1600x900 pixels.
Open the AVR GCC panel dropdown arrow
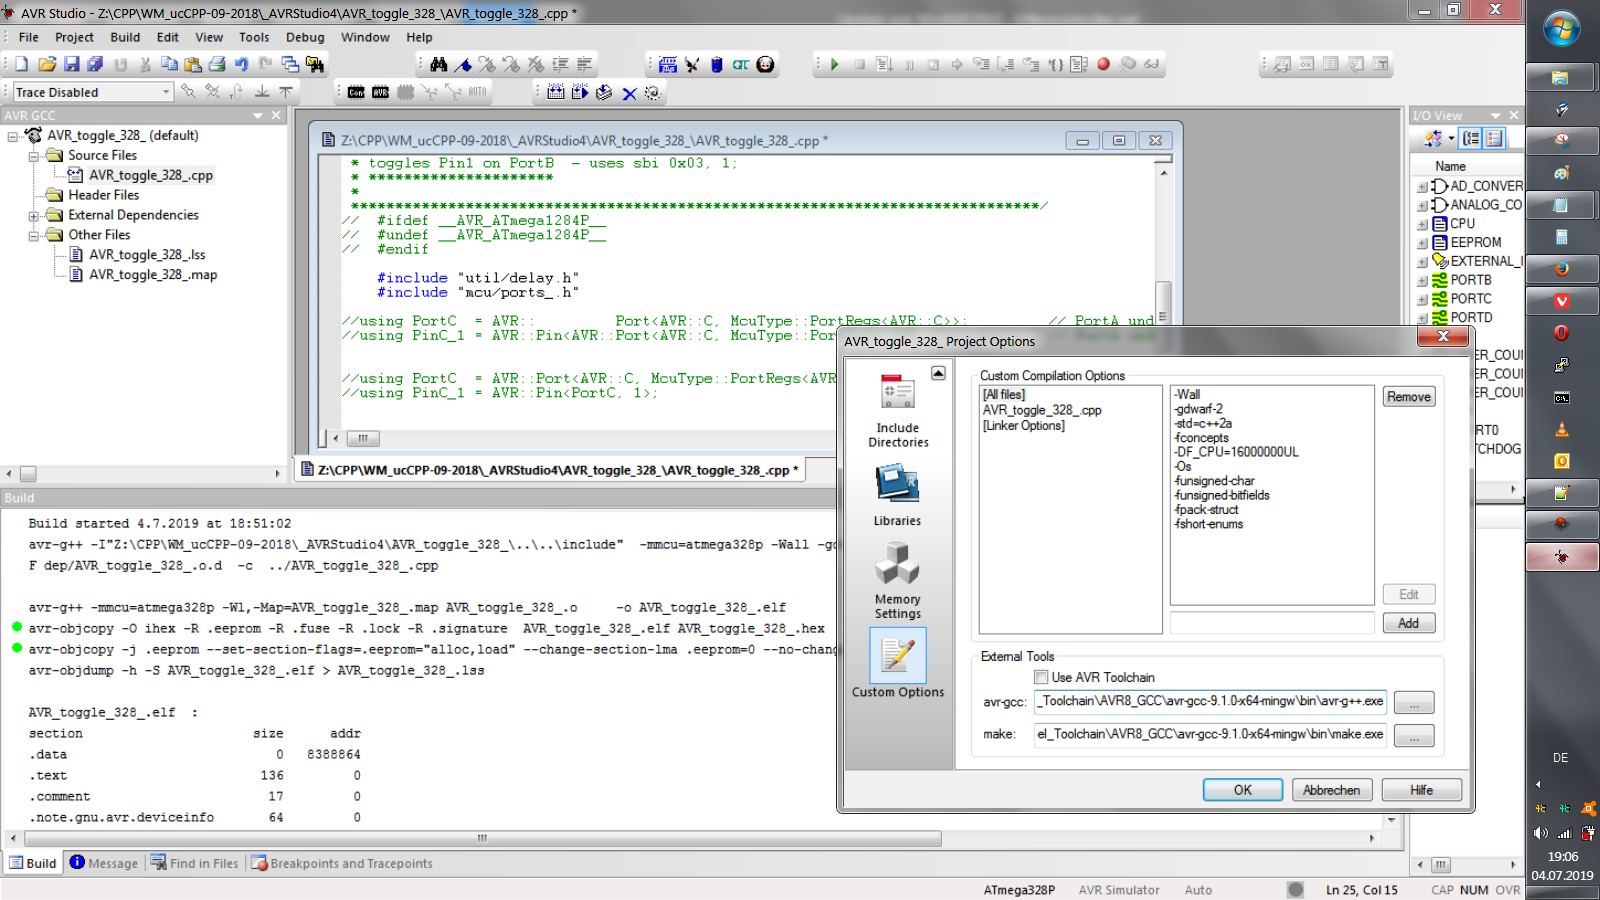(258, 116)
